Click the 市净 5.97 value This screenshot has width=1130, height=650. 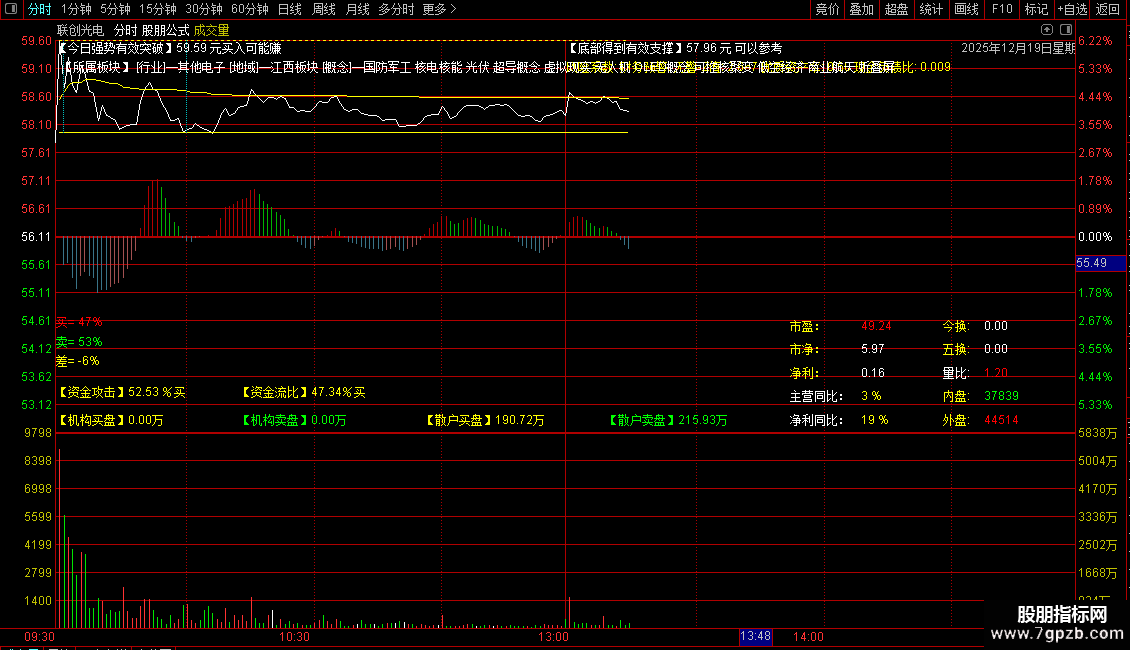[x=872, y=349]
